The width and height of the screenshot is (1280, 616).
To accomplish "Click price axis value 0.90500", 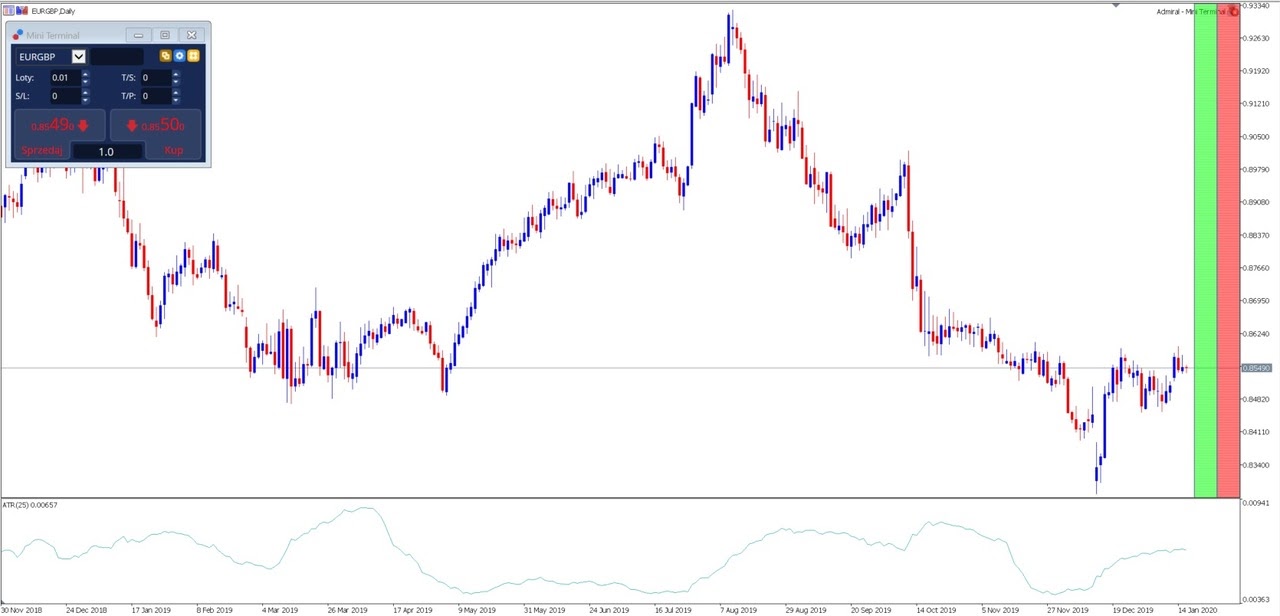I will [x=1257, y=137].
